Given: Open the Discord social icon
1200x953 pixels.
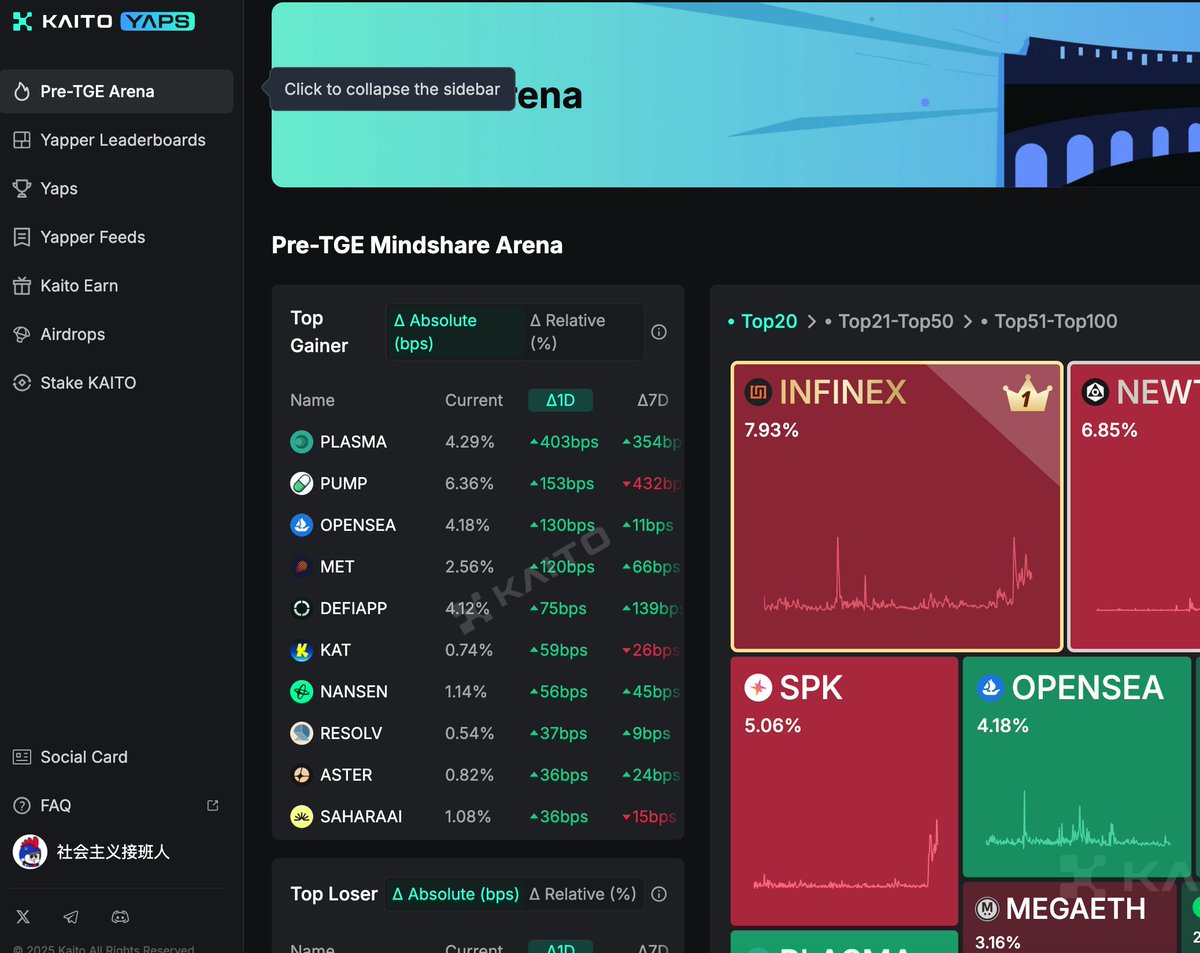Looking at the screenshot, I should [120, 916].
